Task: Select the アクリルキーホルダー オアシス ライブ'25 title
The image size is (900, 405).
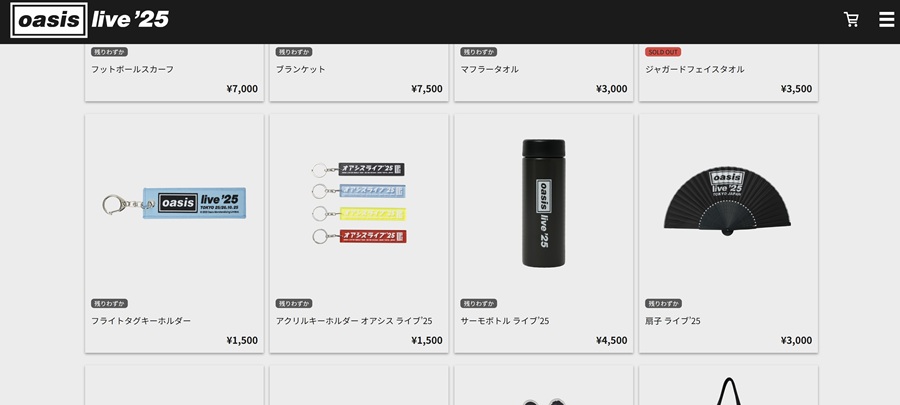Action: click(x=354, y=321)
